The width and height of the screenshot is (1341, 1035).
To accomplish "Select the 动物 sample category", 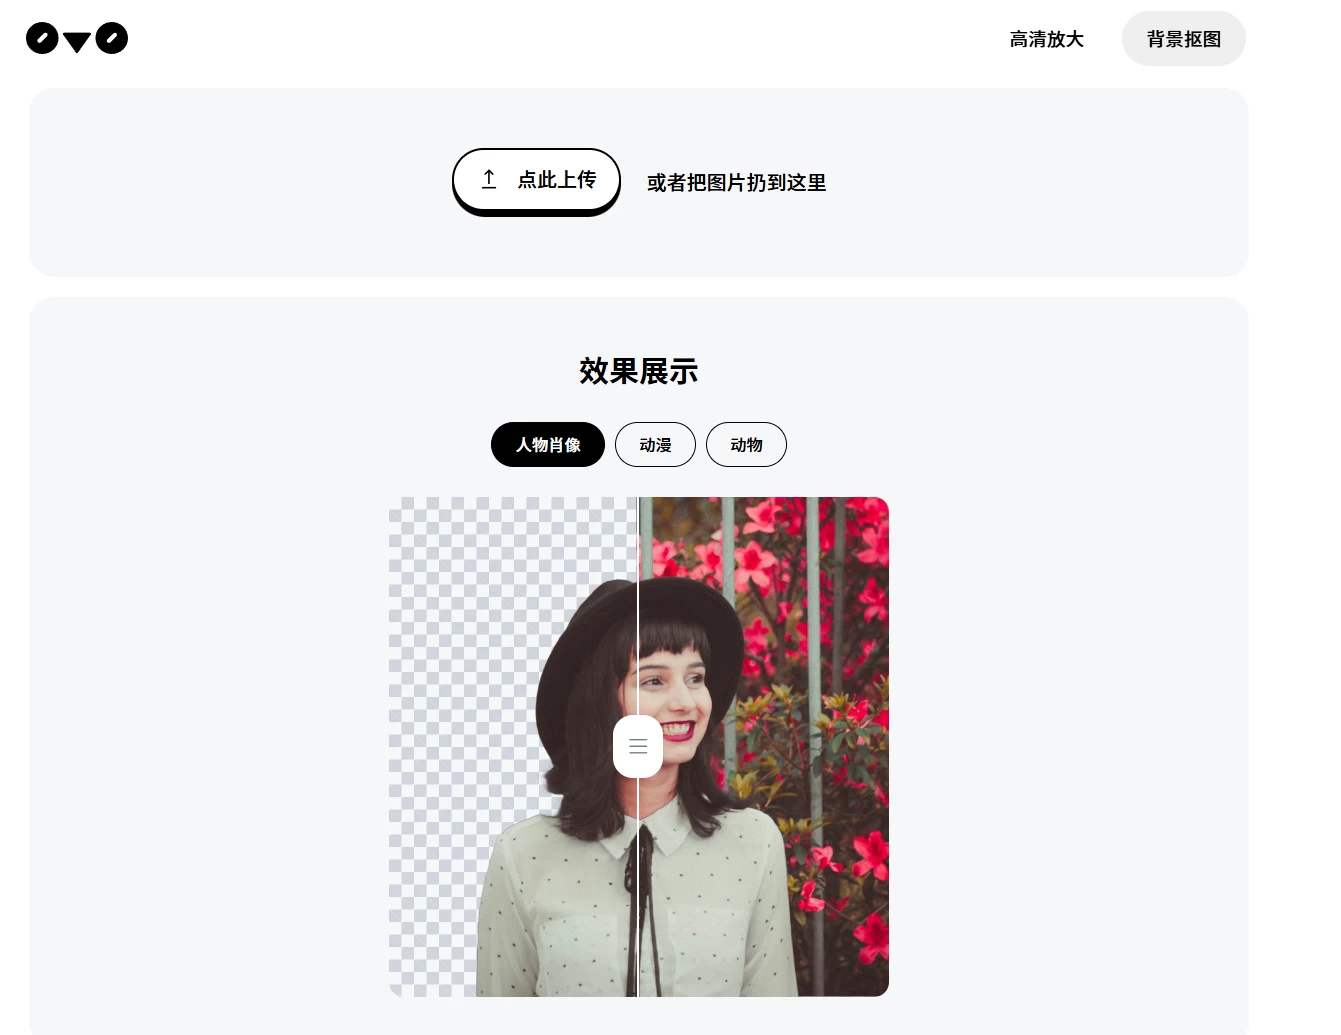I will (x=746, y=444).
